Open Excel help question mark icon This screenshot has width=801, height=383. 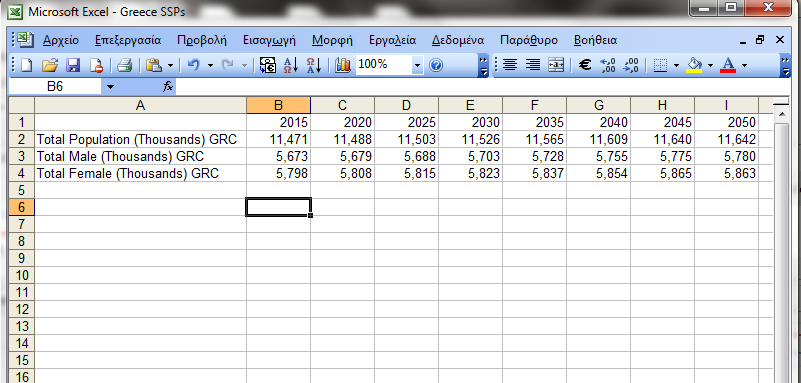(x=435, y=65)
